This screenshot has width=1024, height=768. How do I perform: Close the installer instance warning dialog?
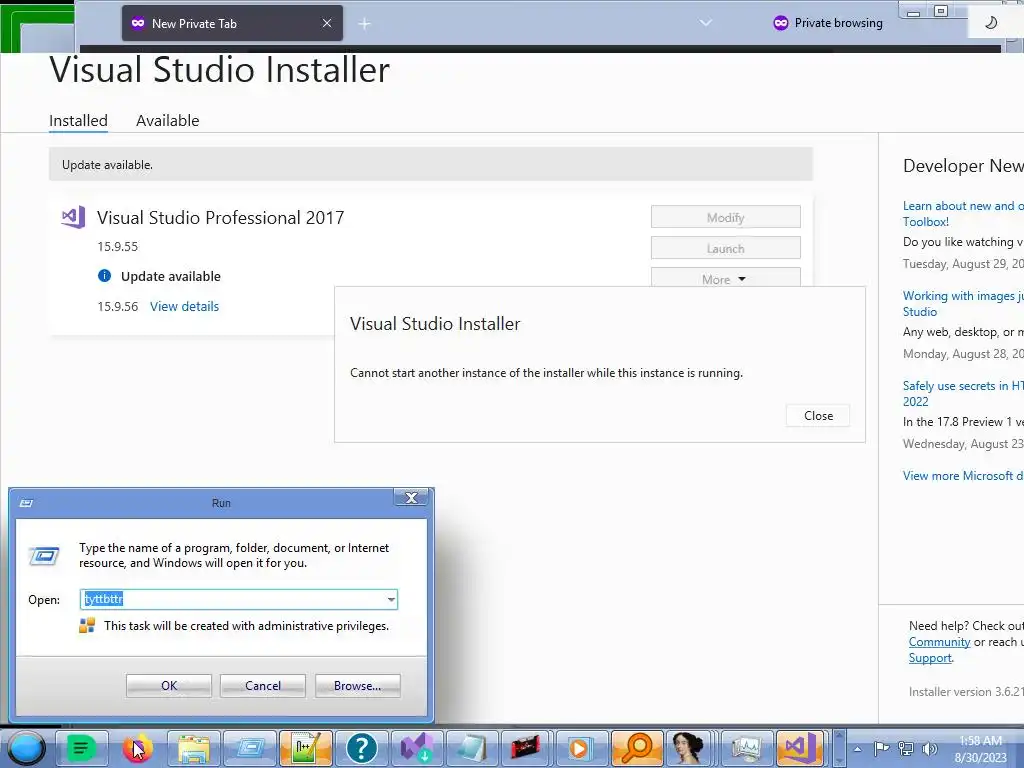pyautogui.click(x=818, y=415)
